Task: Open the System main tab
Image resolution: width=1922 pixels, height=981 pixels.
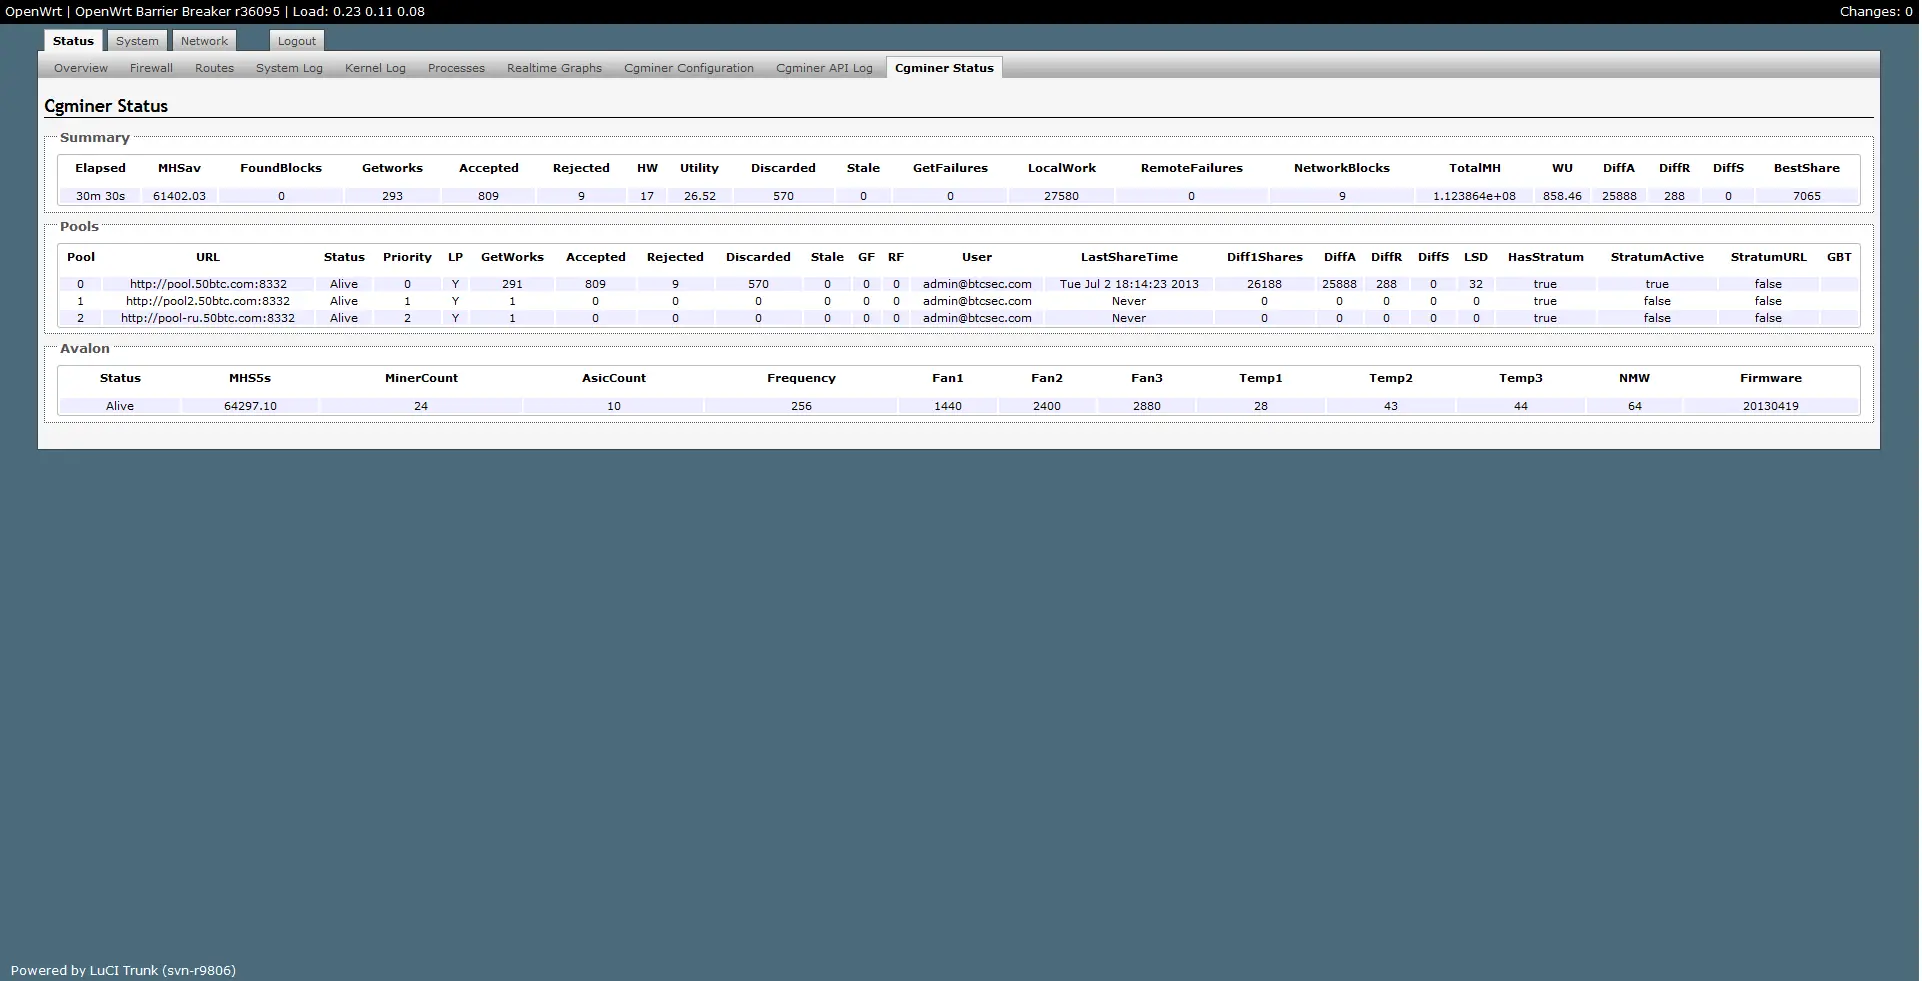Action: coord(137,41)
